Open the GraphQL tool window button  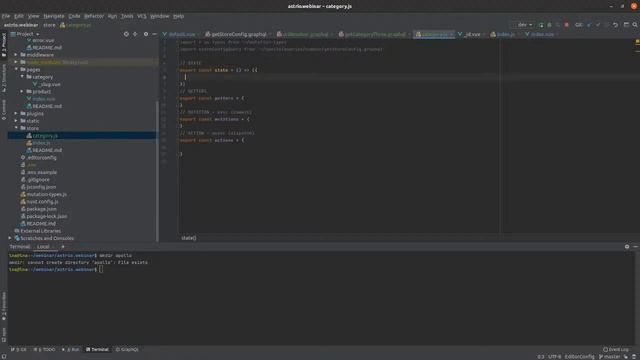click(127, 349)
